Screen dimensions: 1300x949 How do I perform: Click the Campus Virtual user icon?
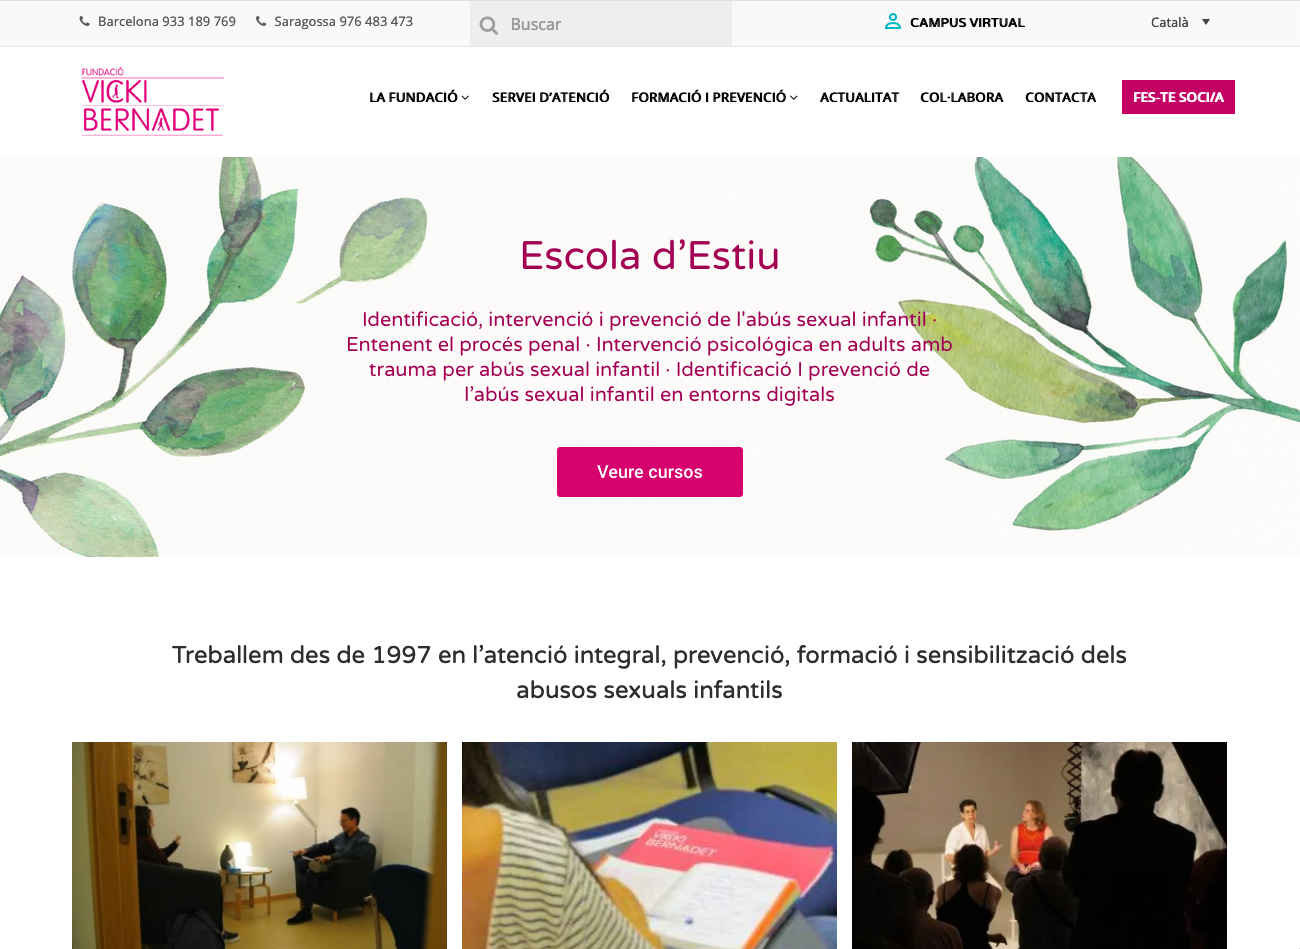(893, 21)
